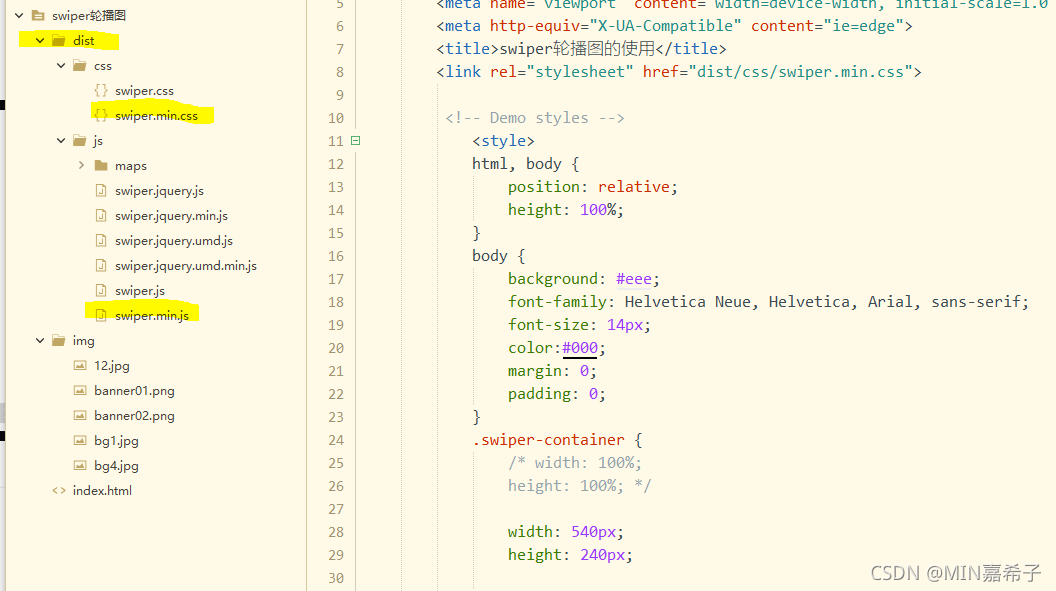Click the 12.jpg image icon
This screenshot has height=591, width=1056.
coord(80,366)
